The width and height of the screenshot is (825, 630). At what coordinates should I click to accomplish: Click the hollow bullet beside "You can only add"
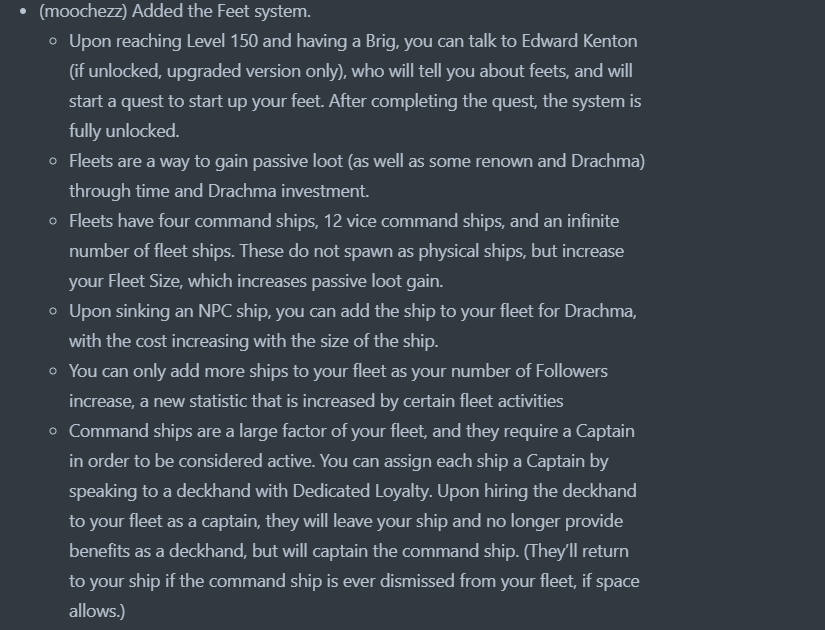[53, 372]
